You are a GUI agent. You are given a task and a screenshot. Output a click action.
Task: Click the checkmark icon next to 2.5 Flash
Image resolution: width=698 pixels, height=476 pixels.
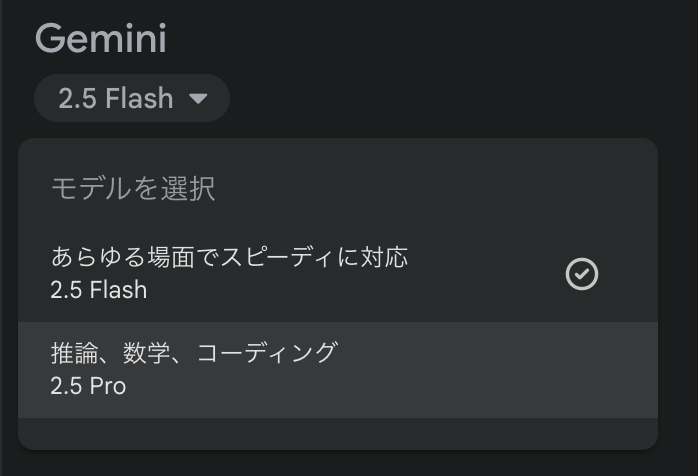click(581, 274)
